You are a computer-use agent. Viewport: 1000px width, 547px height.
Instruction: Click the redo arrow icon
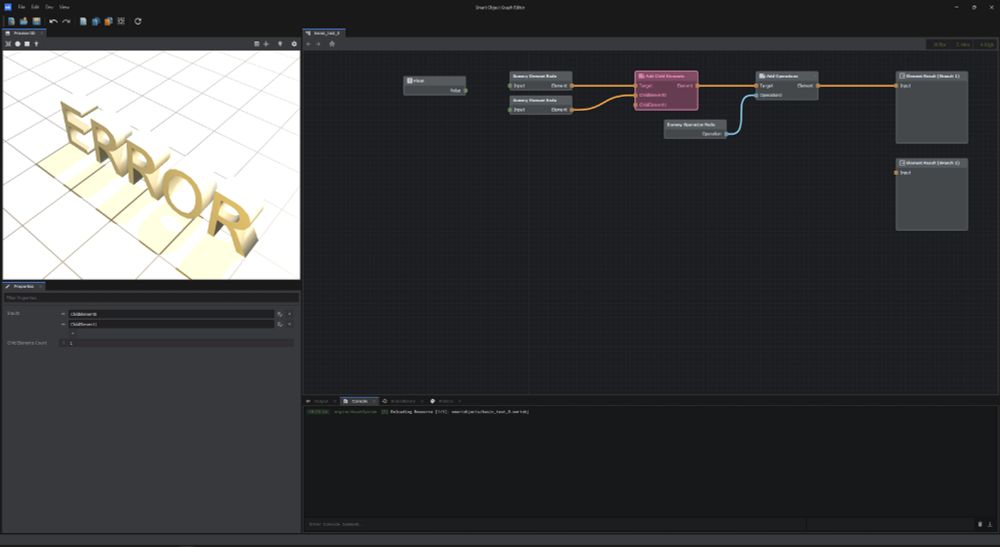pos(66,21)
